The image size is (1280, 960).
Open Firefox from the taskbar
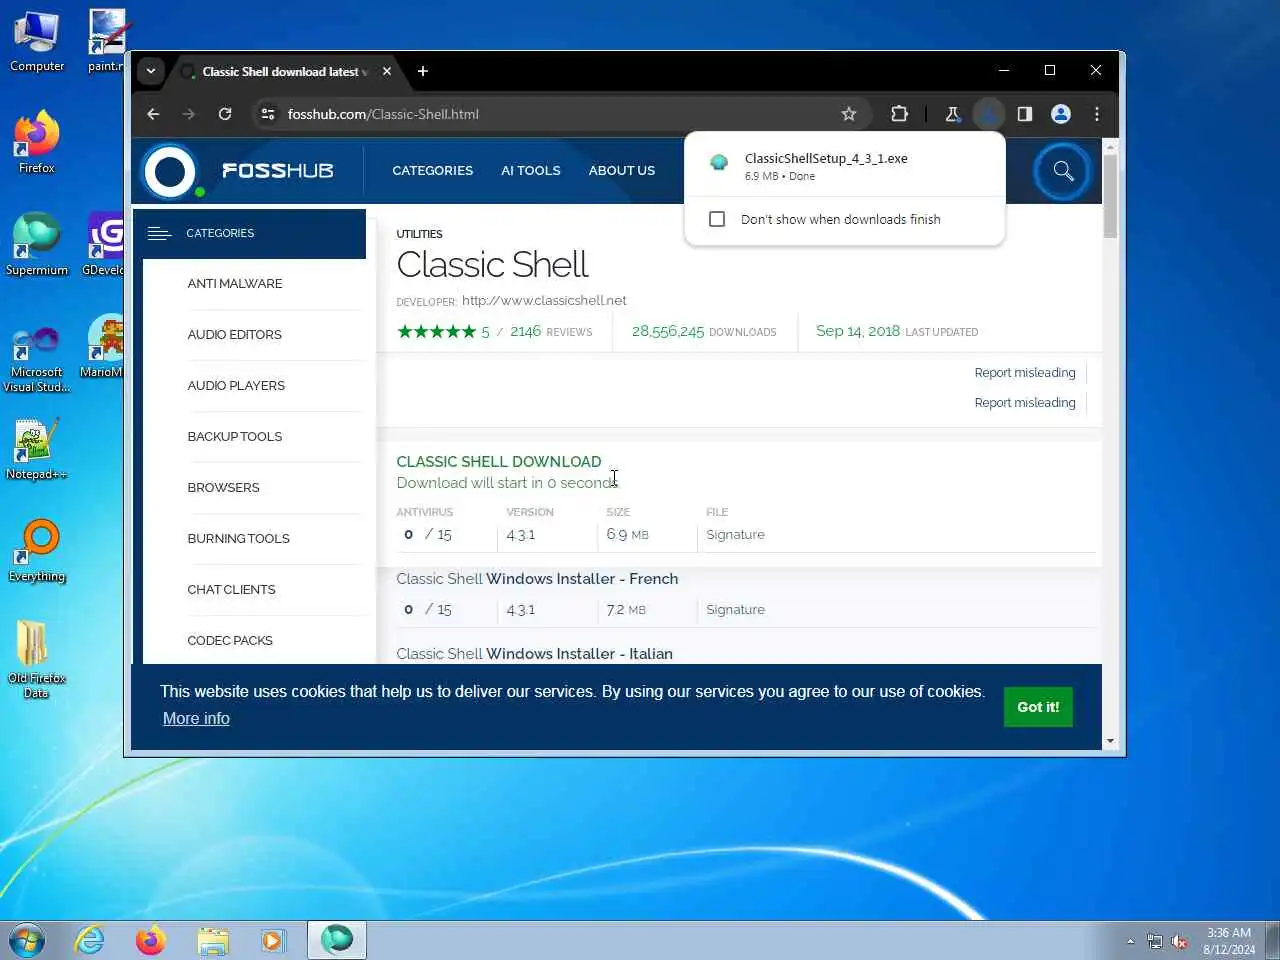pos(151,940)
